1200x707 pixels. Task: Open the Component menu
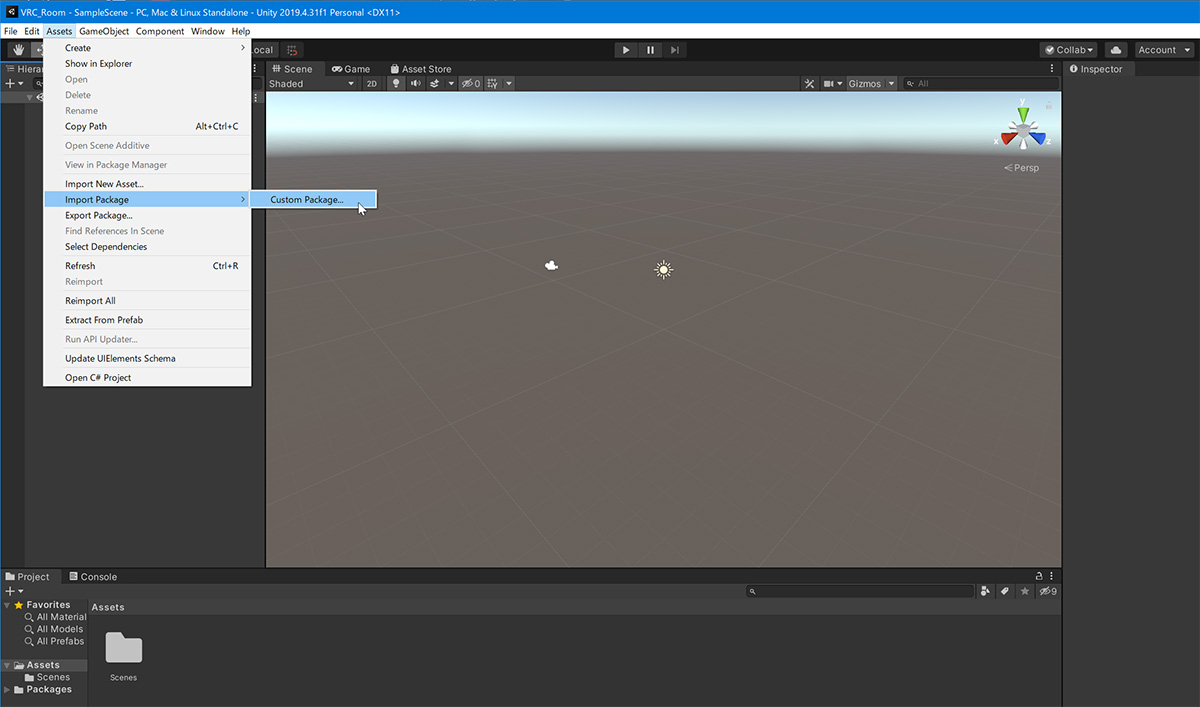(x=160, y=31)
